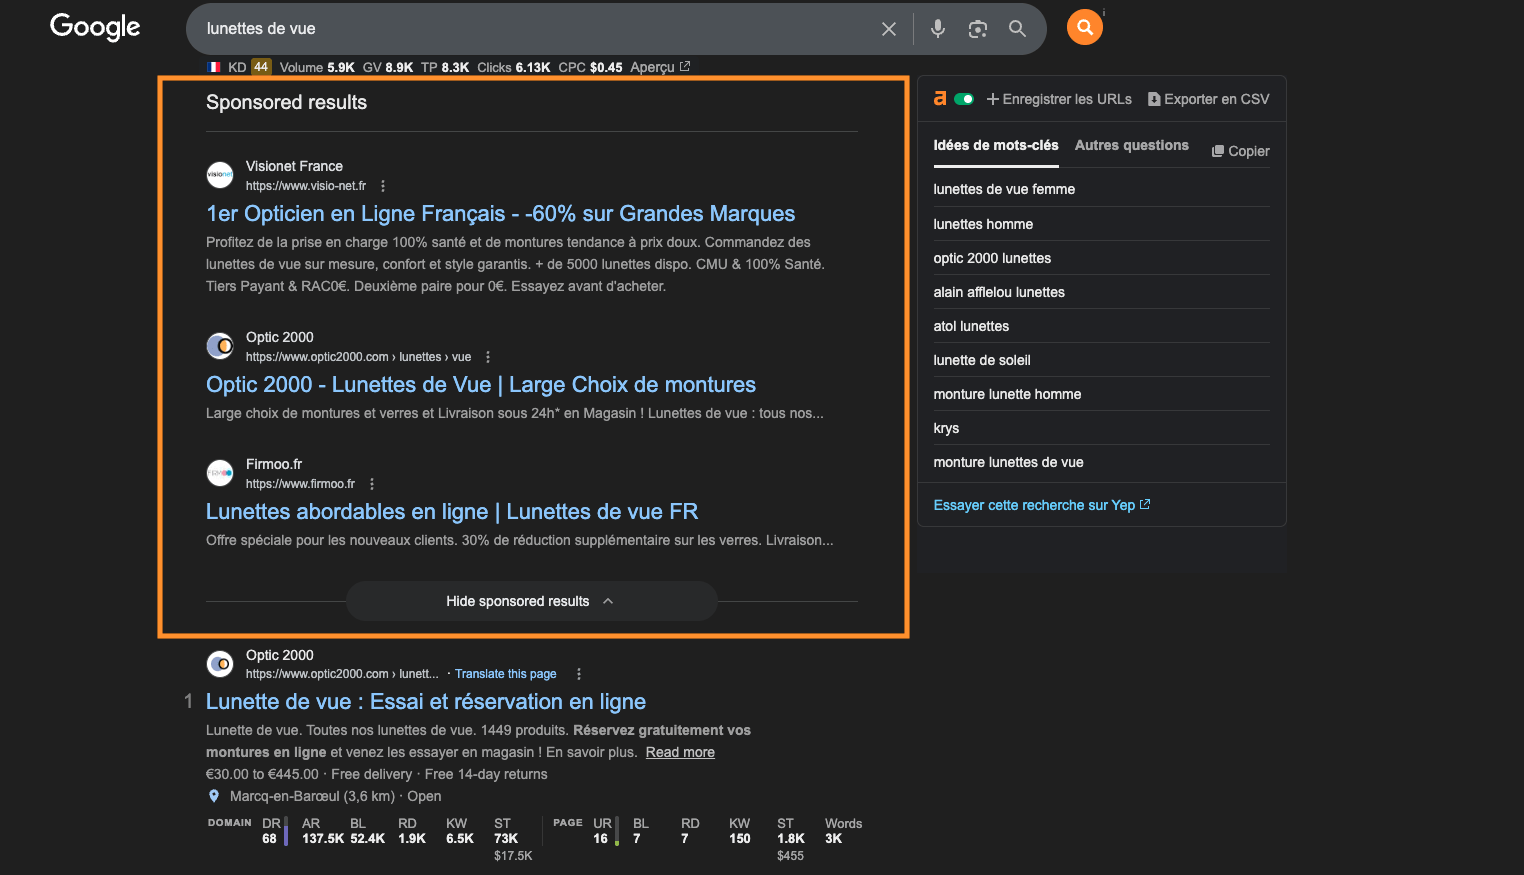The height and width of the screenshot is (875, 1524).
Task: Click the Copier button
Action: pyautogui.click(x=1241, y=151)
